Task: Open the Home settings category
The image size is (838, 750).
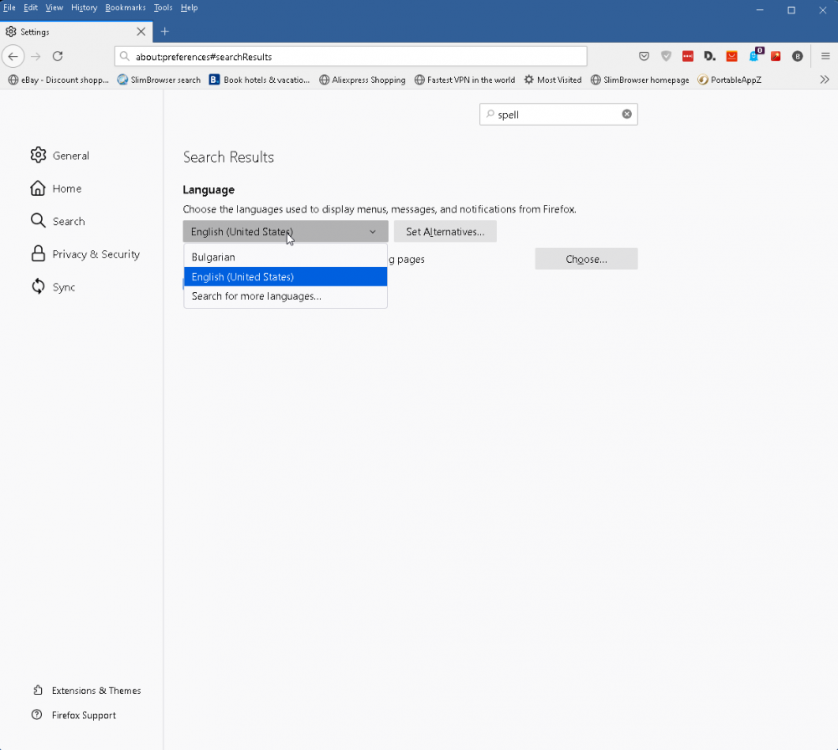Action: (56, 189)
